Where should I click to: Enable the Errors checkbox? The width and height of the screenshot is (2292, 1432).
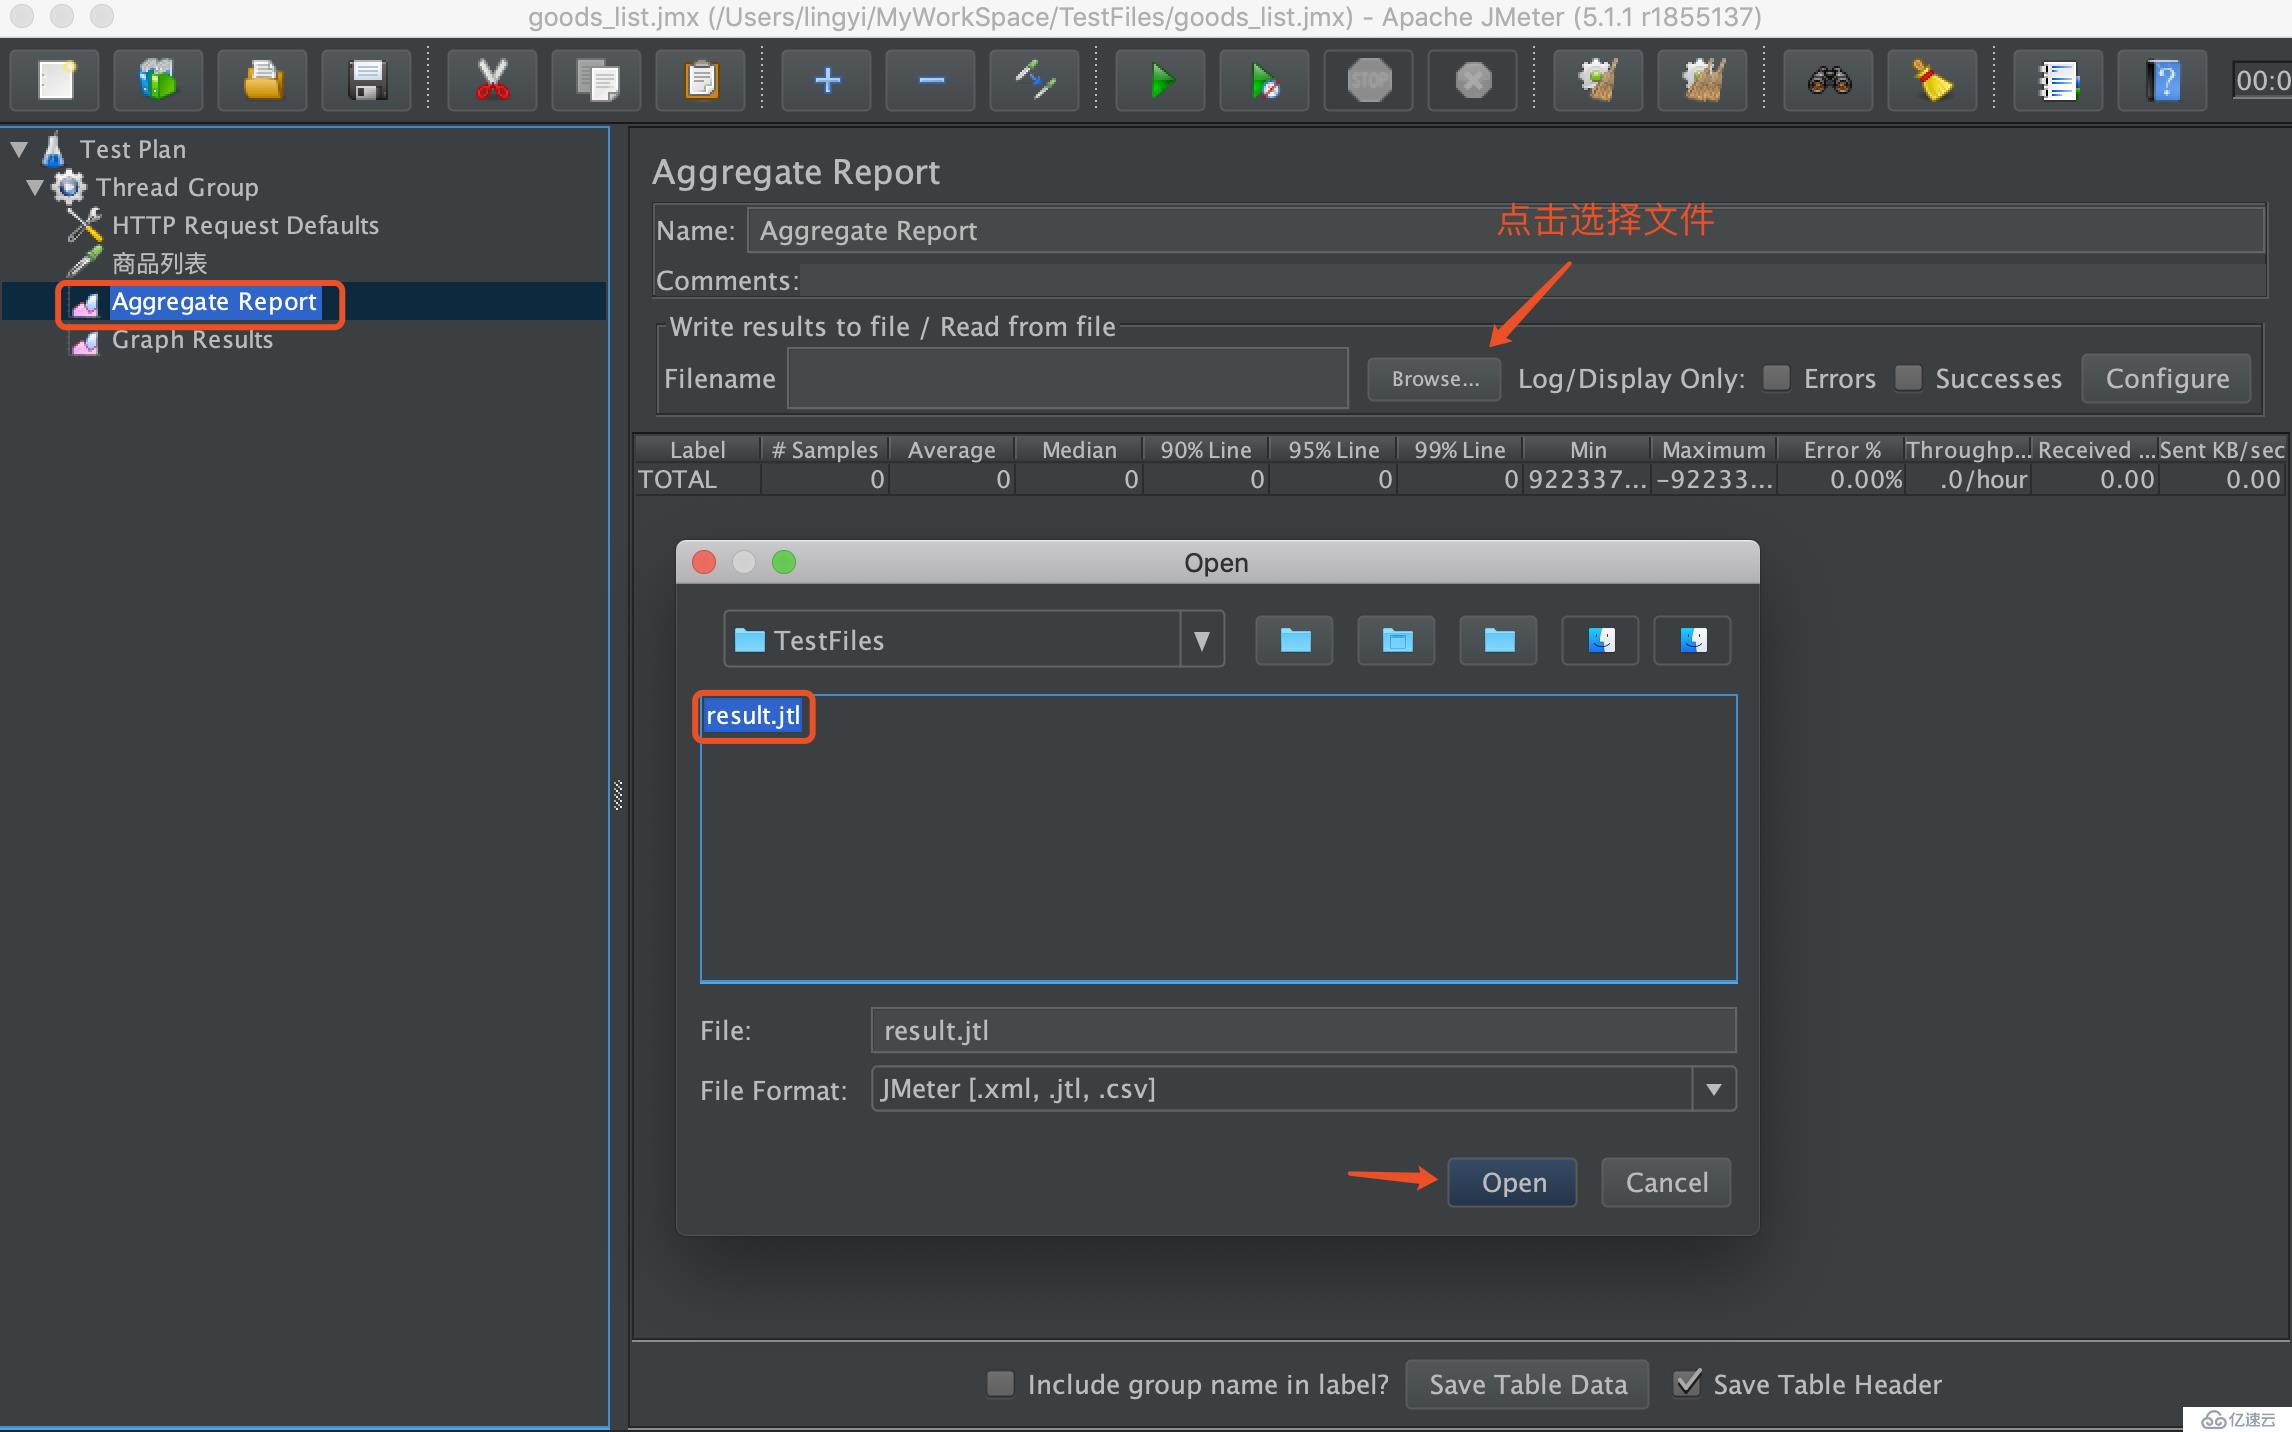click(1776, 378)
